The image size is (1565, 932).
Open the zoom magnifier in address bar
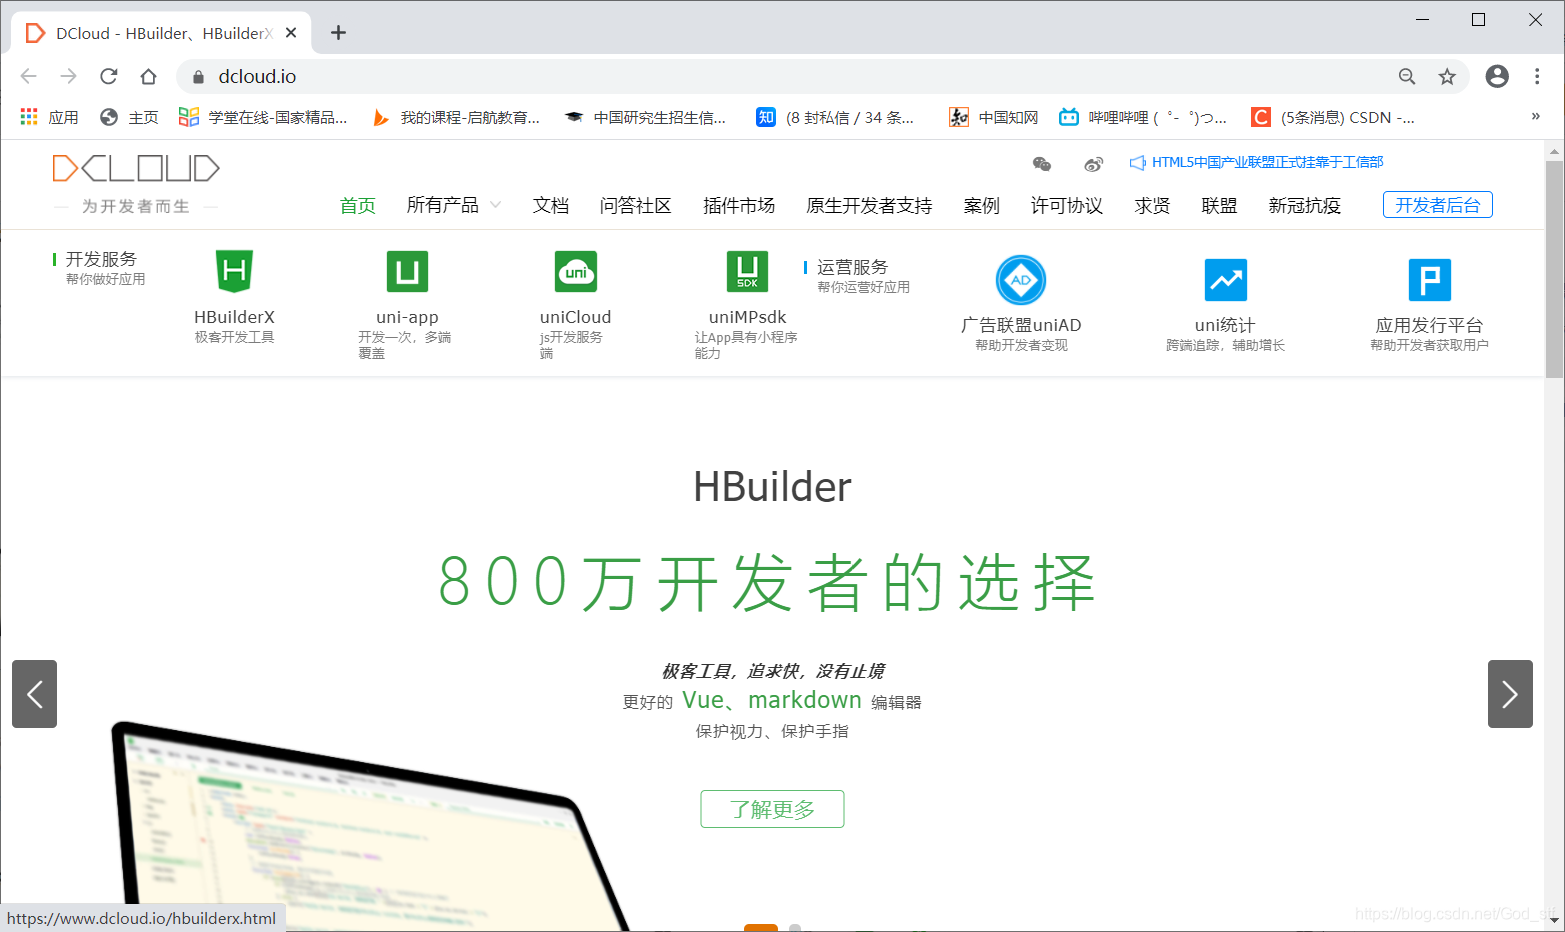(1407, 76)
